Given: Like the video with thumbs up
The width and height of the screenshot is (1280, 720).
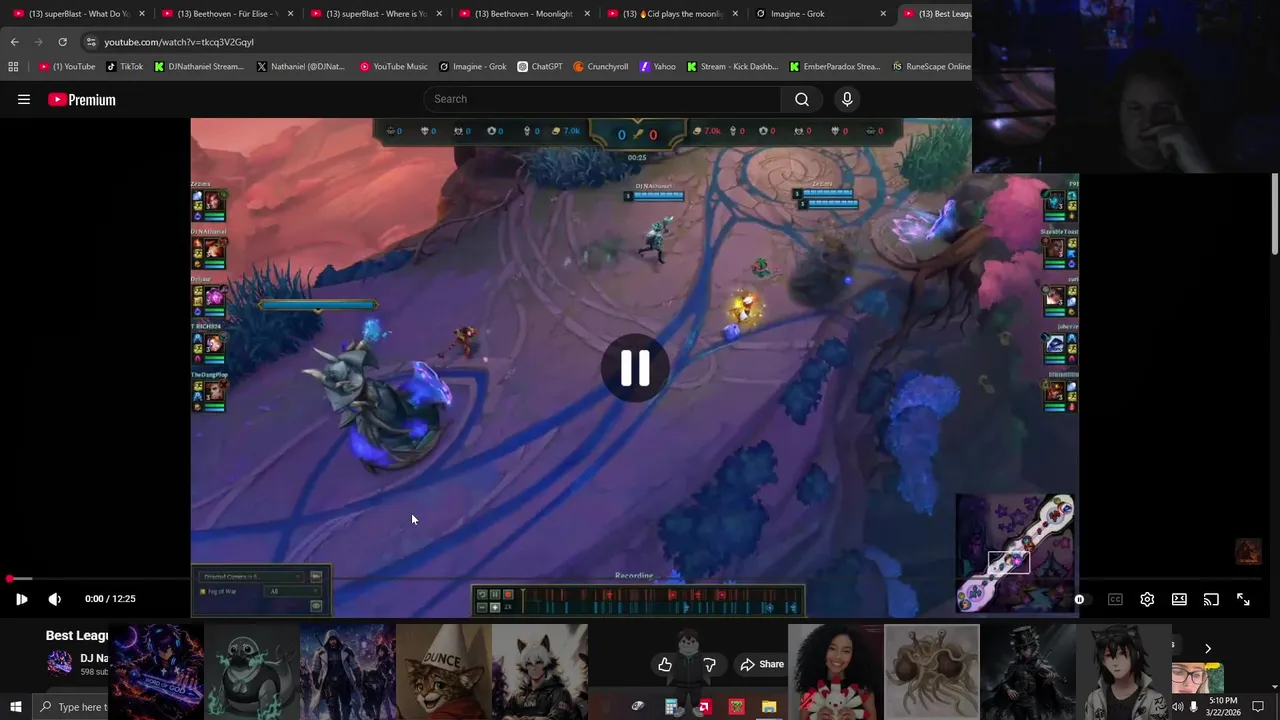Looking at the screenshot, I should (665, 664).
